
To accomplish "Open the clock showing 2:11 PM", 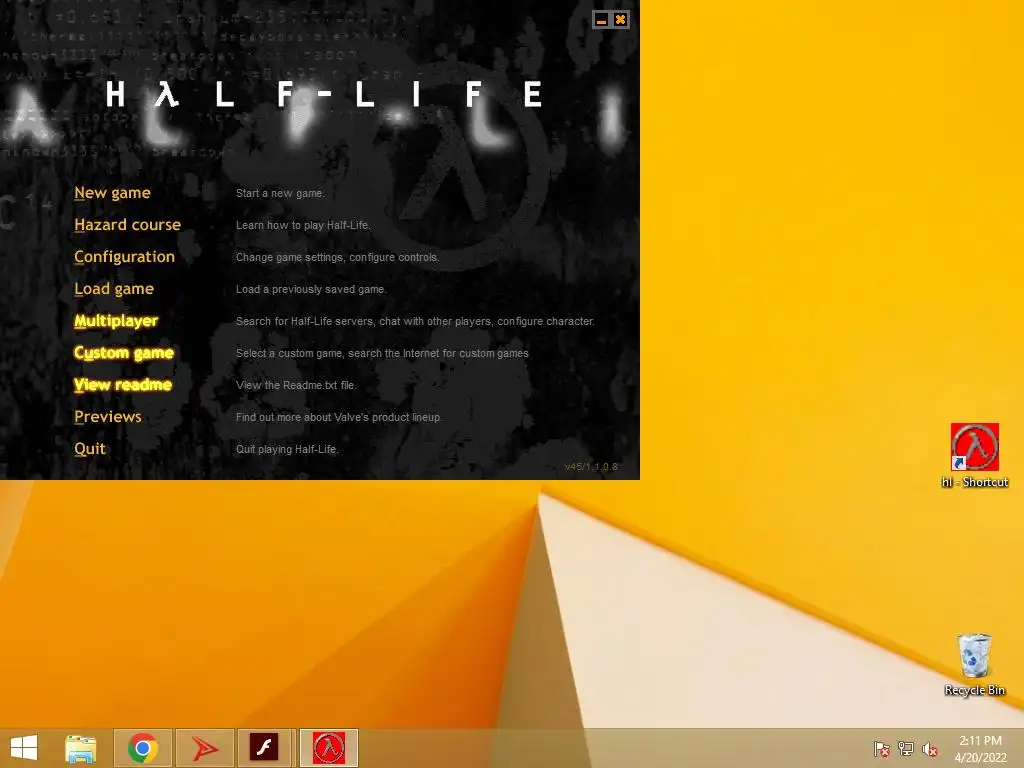I will click(x=980, y=749).
